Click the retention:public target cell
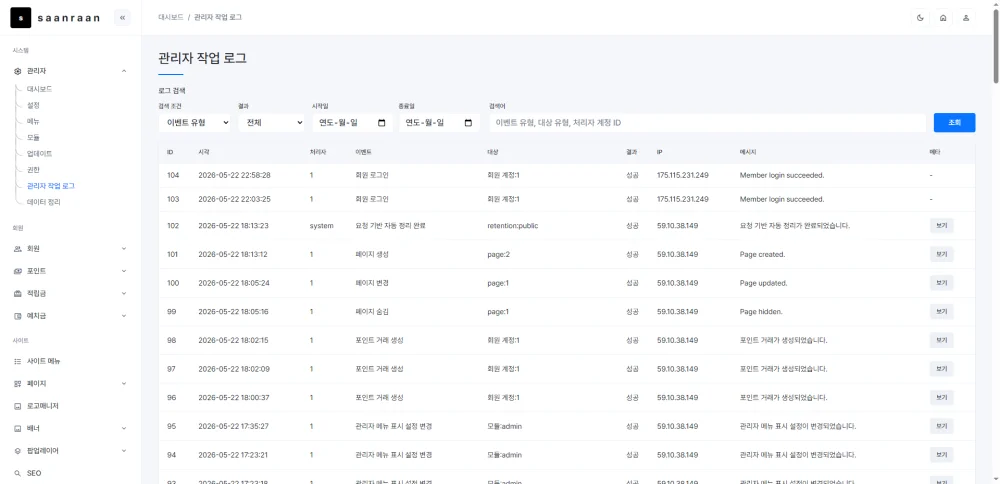The width and height of the screenshot is (1000, 484). coord(512,226)
